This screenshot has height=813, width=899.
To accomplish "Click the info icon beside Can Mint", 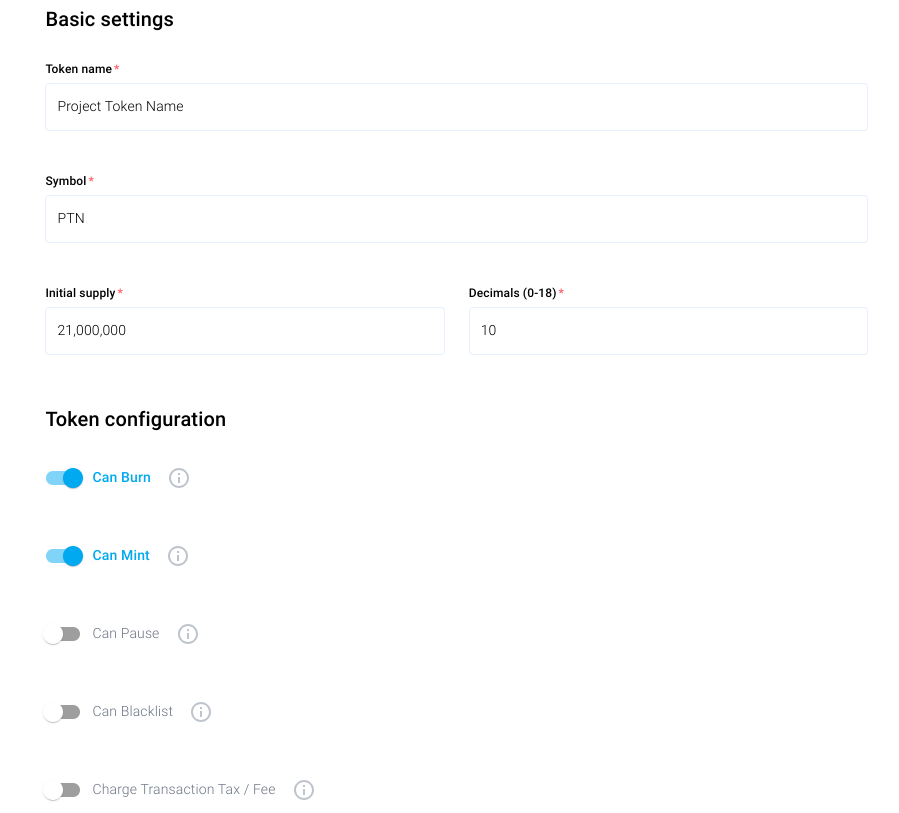I will tap(178, 556).
